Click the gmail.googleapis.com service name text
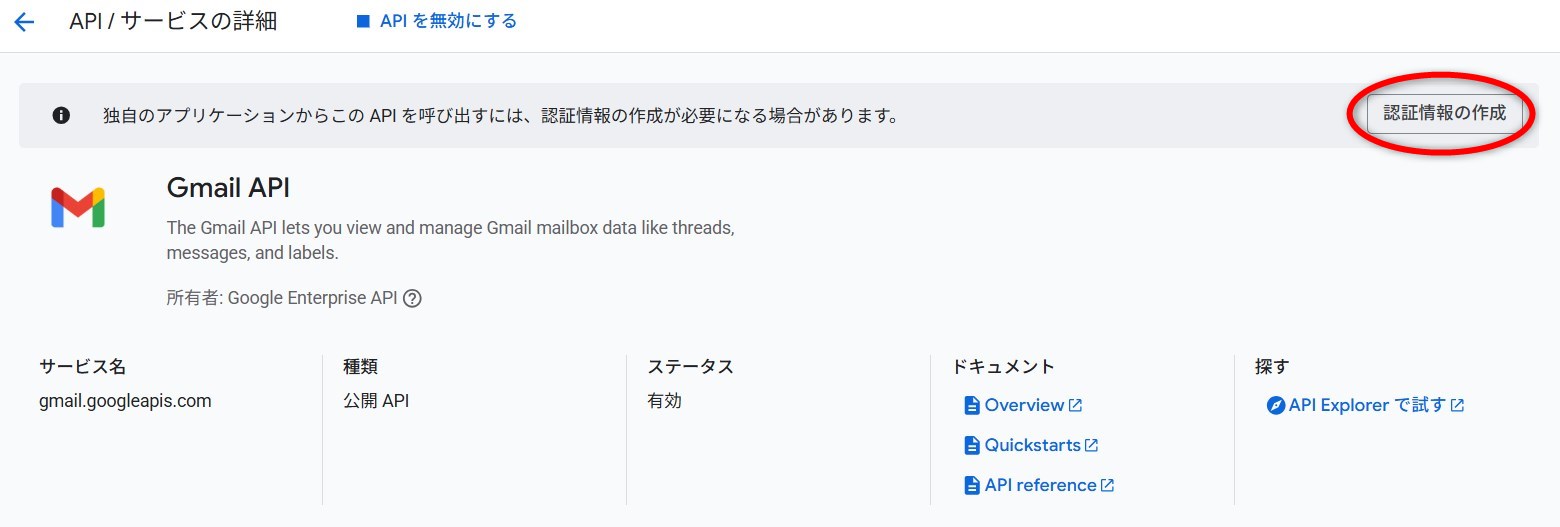Image resolution: width=1560 pixels, height=527 pixels. pyautogui.click(x=125, y=401)
